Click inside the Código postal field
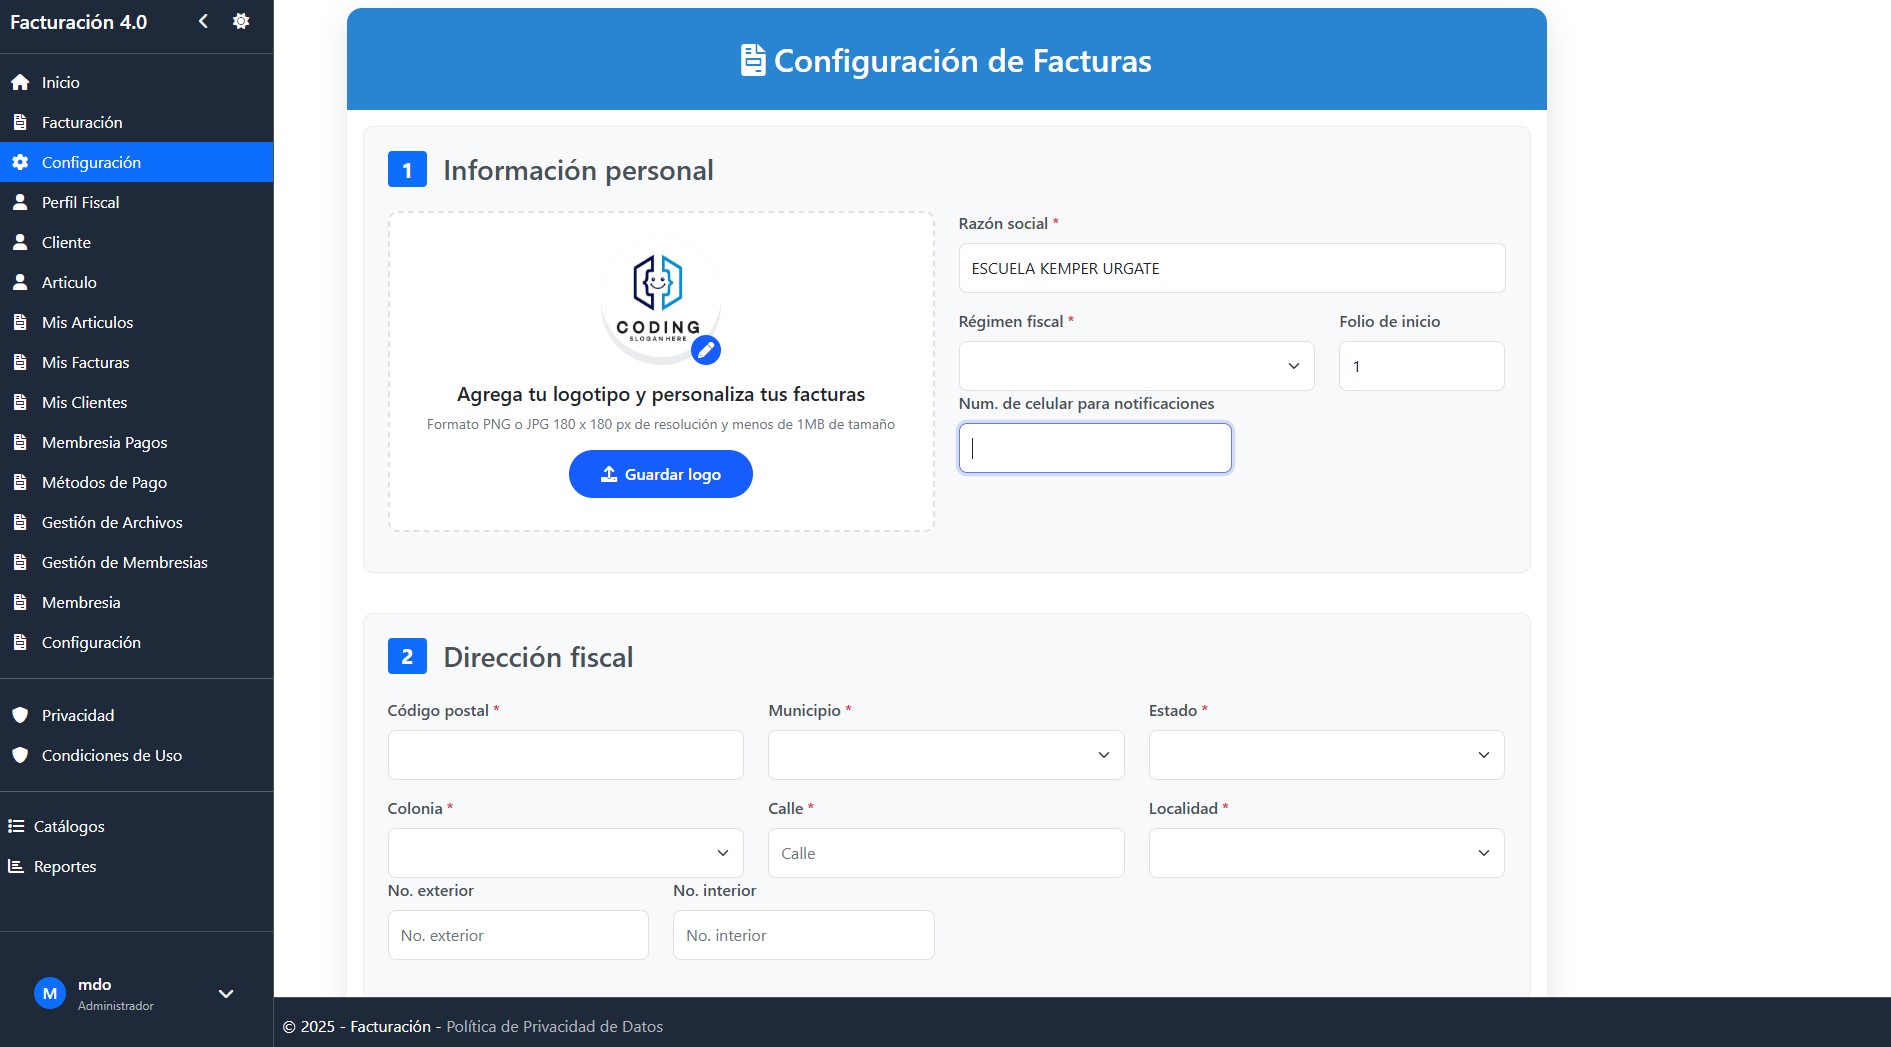This screenshot has height=1047, width=1891. [x=565, y=755]
